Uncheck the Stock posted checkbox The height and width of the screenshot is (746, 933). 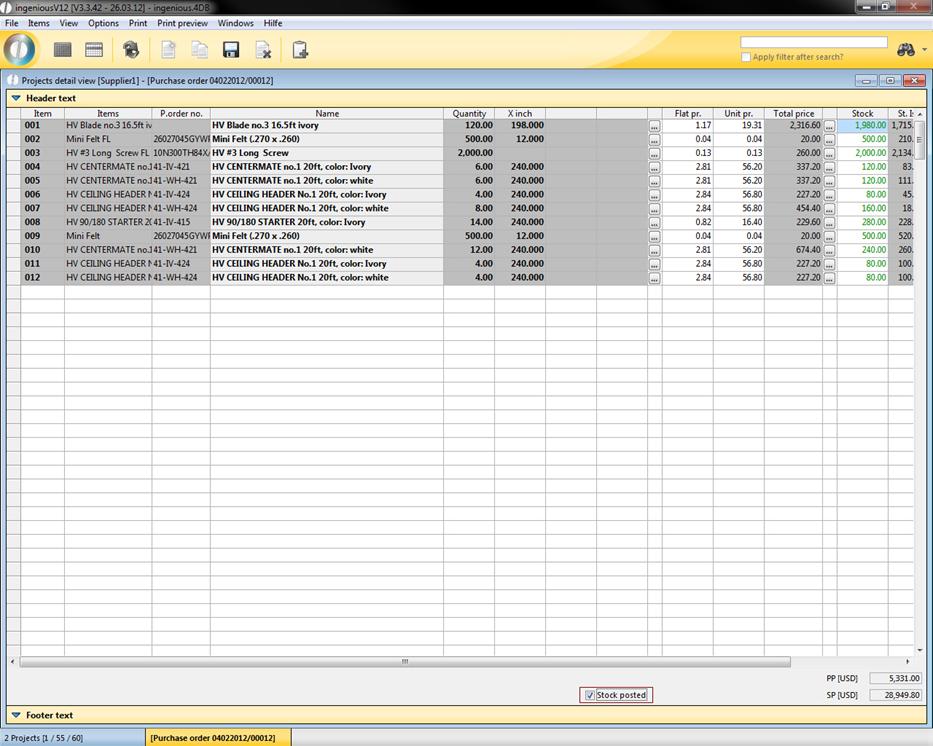tap(590, 695)
